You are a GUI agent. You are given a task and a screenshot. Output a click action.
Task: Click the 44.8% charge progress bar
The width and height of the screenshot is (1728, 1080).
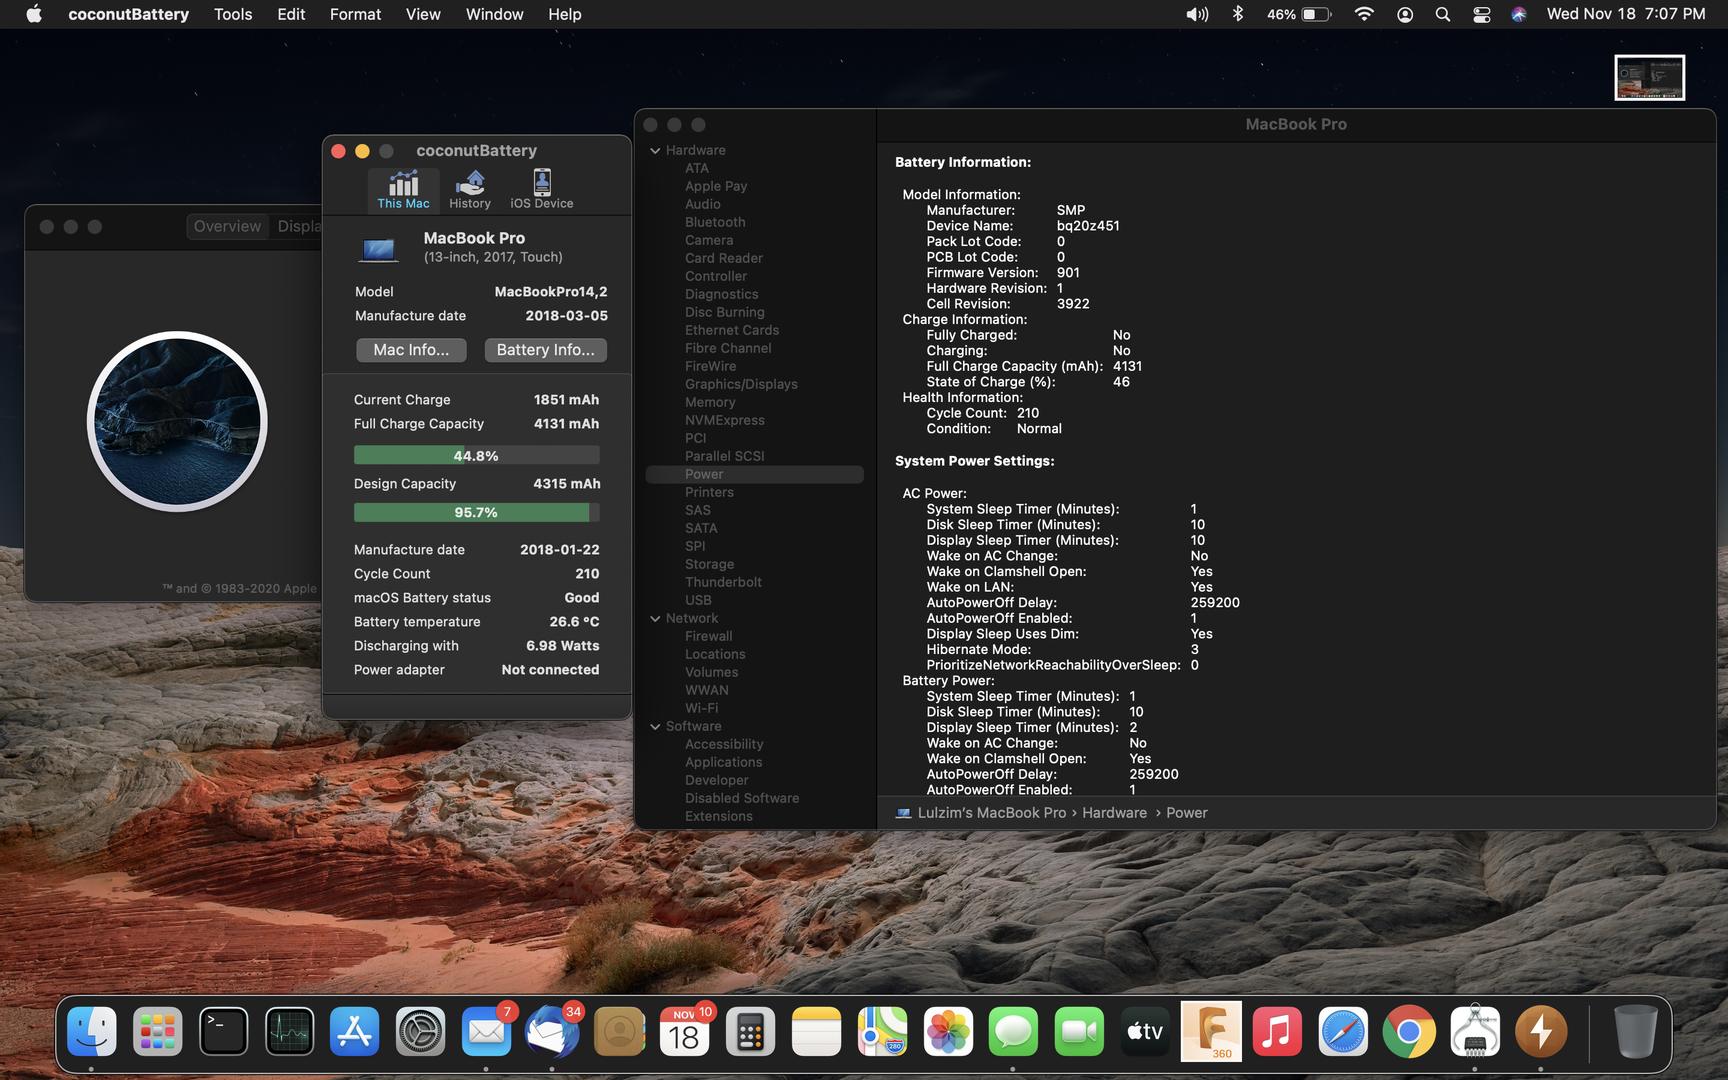point(476,456)
